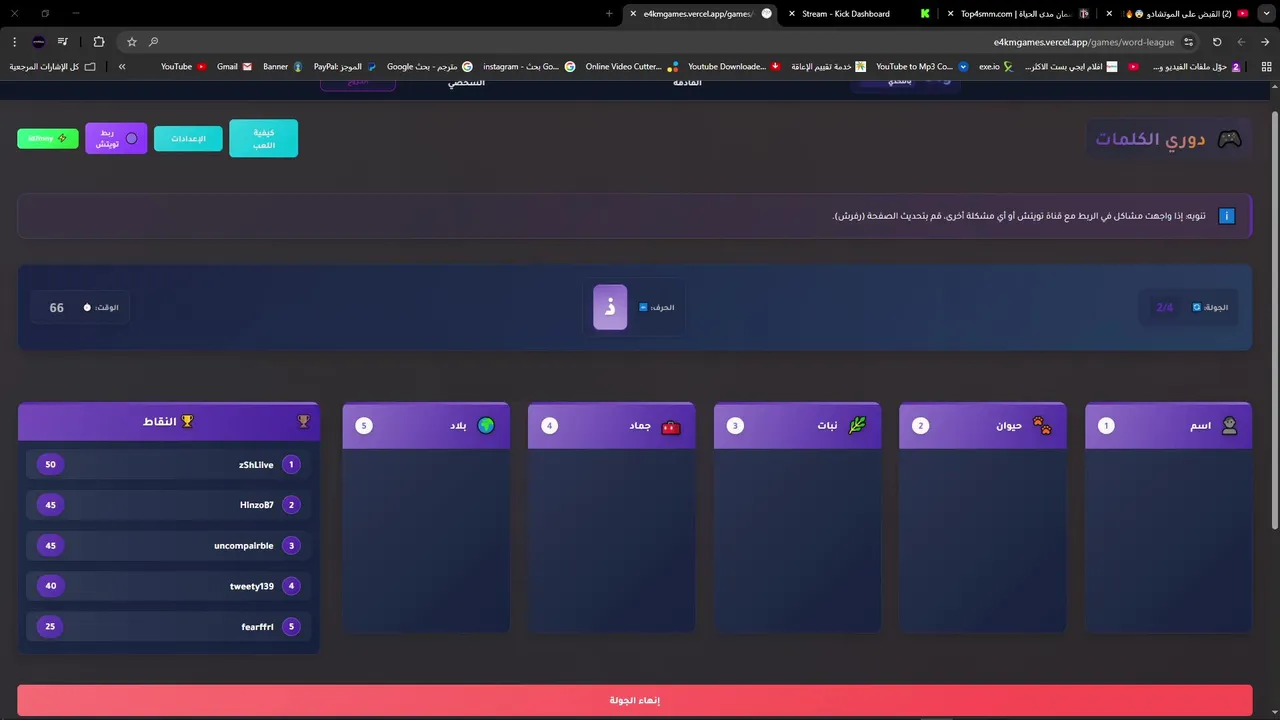Click the green account button with lightning icon

click(x=48, y=138)
